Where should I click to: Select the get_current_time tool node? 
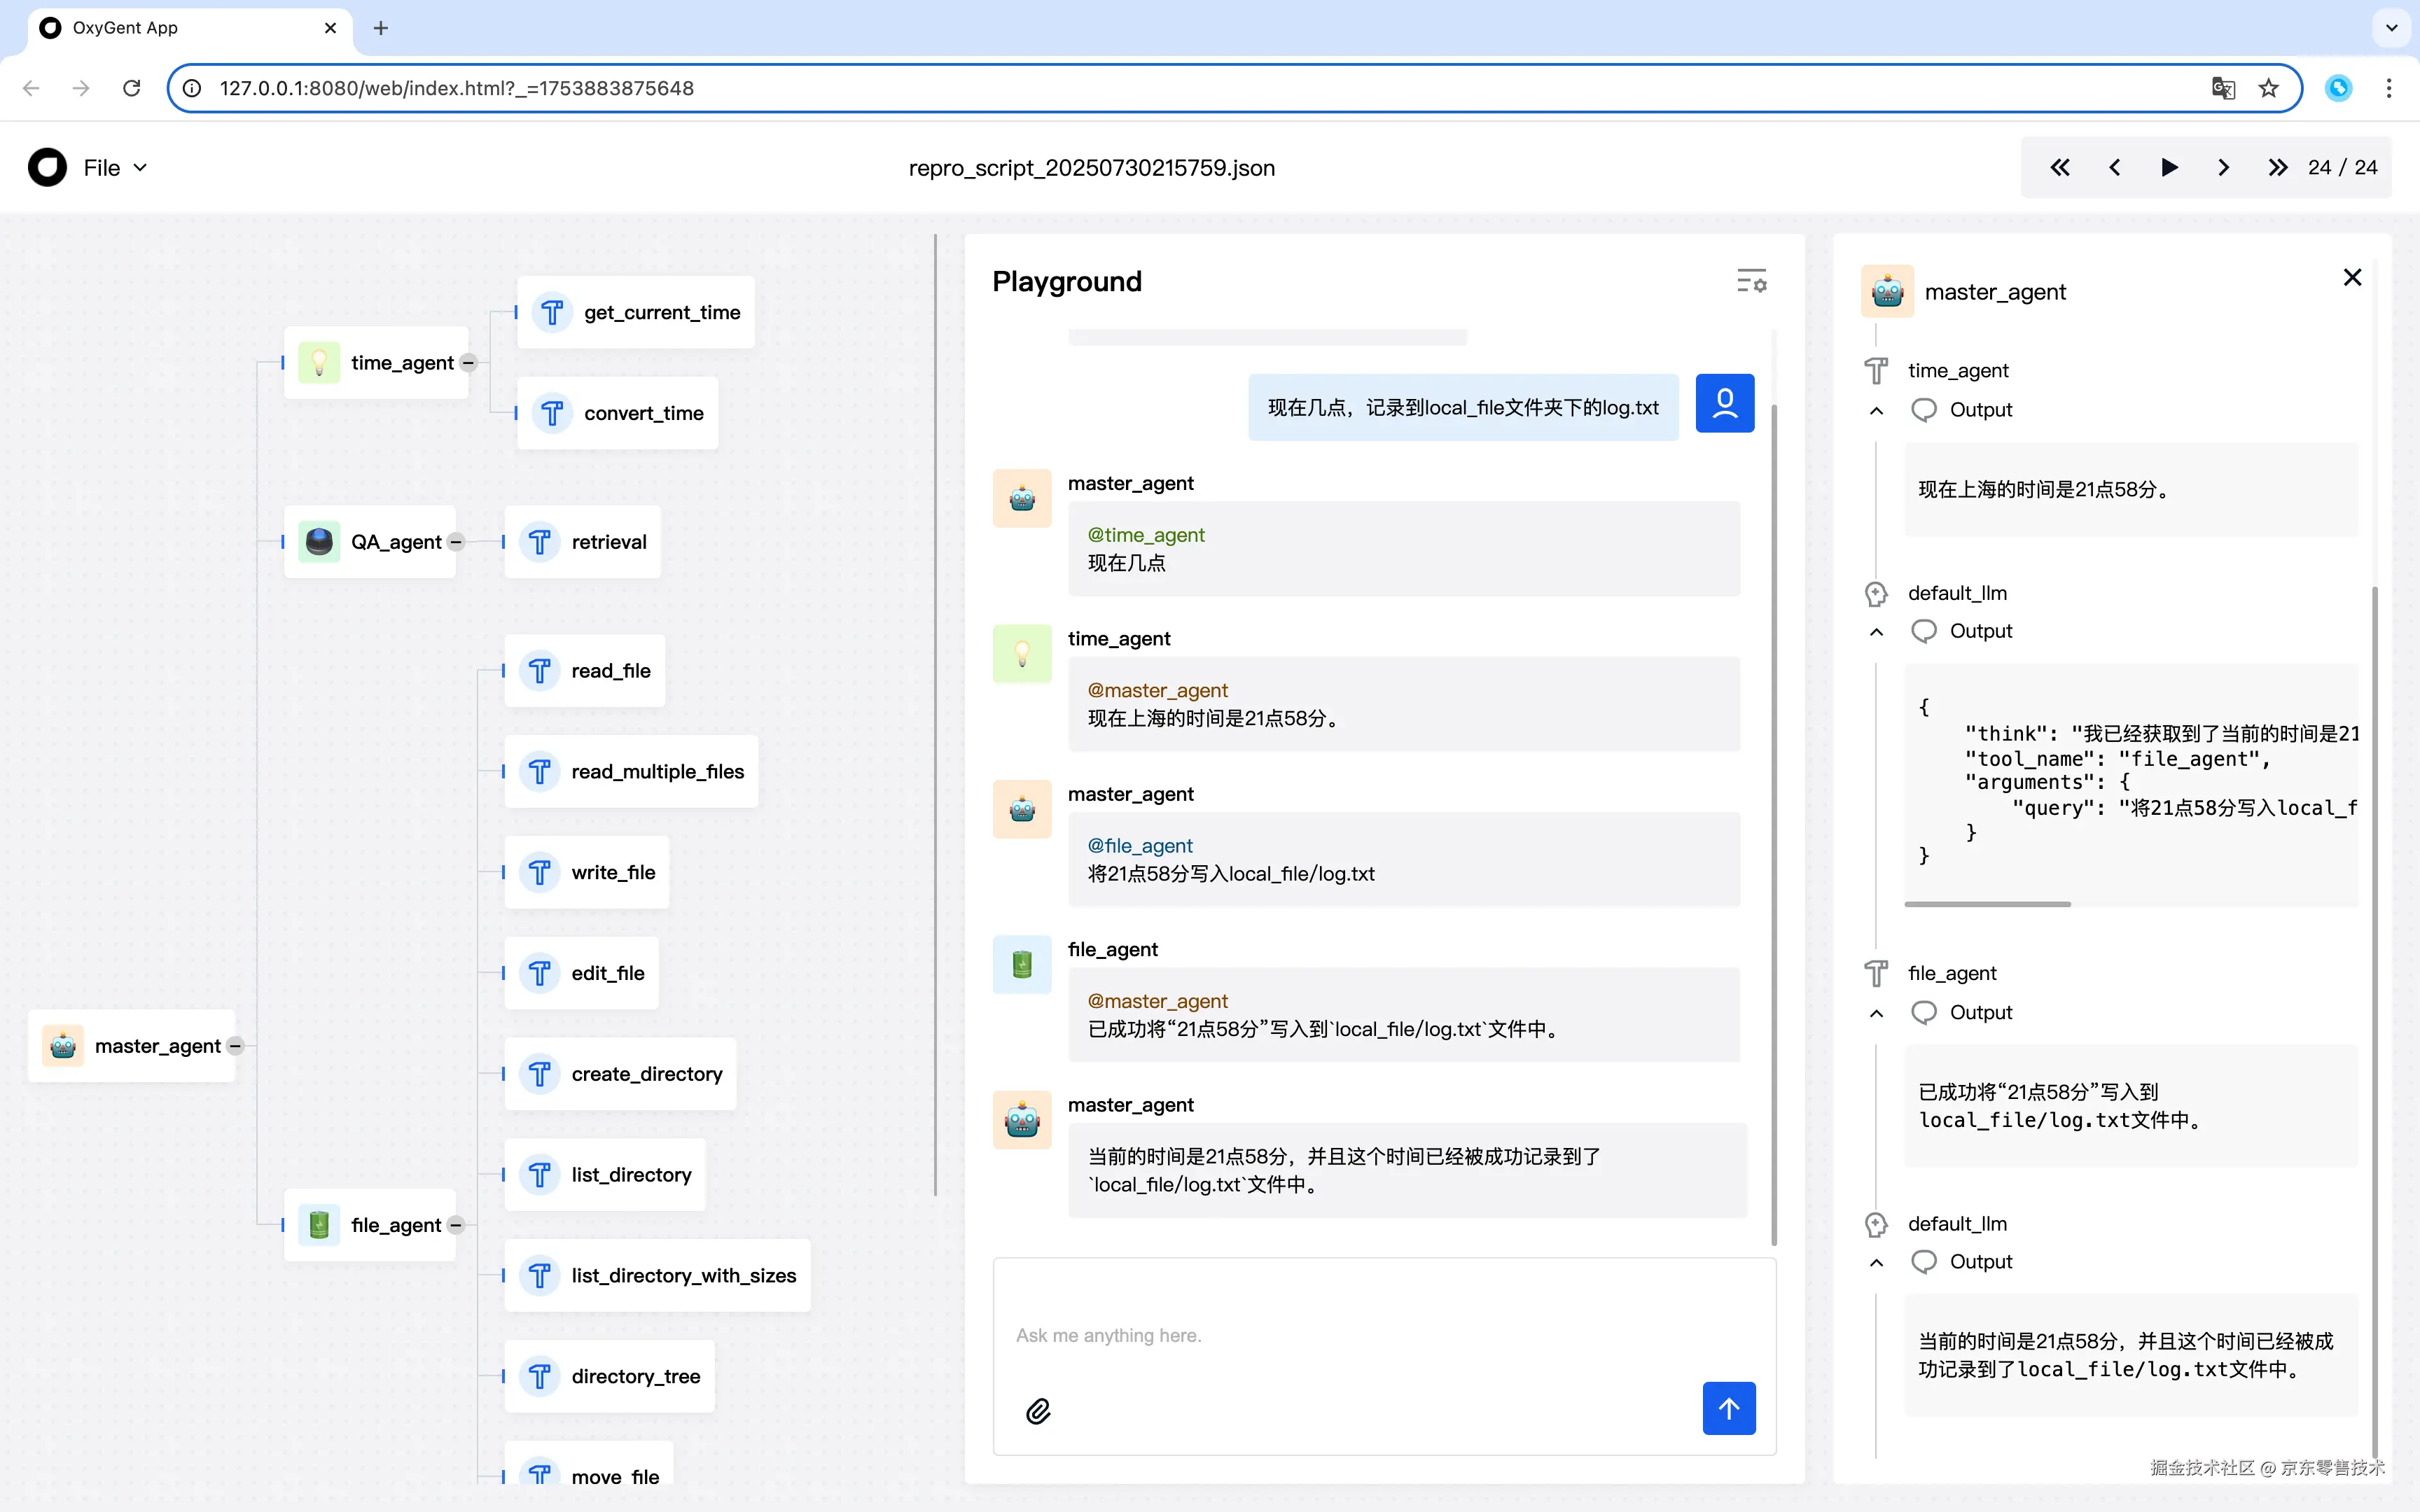pos(636,312)
